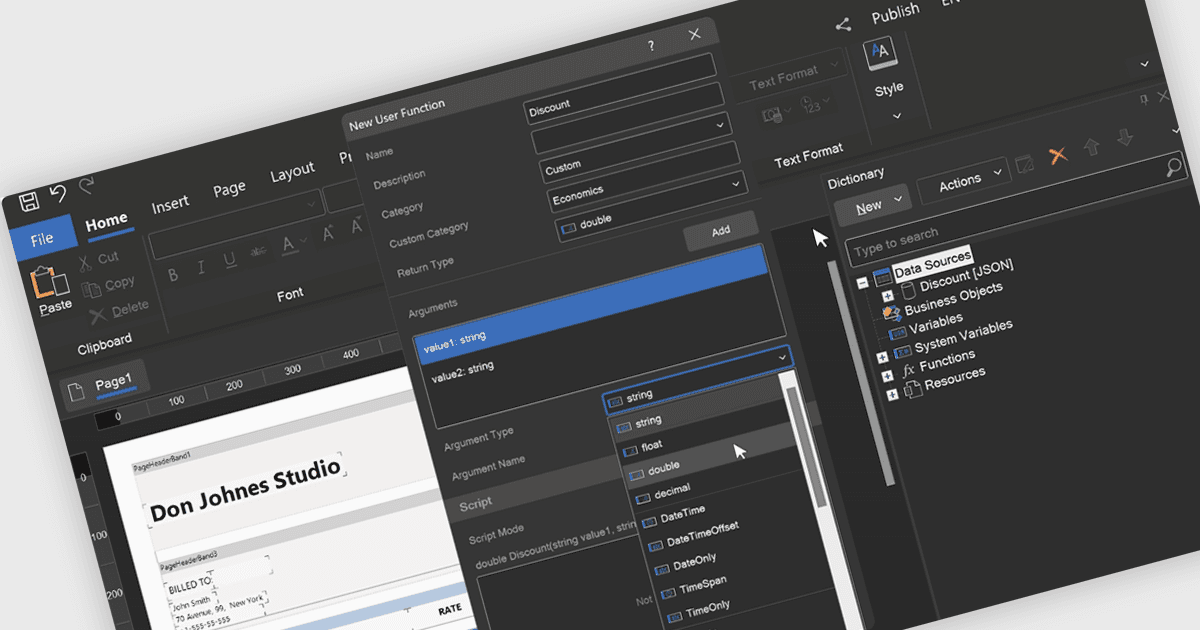
Task: Click the Add argument button
Action: (721, 231)
